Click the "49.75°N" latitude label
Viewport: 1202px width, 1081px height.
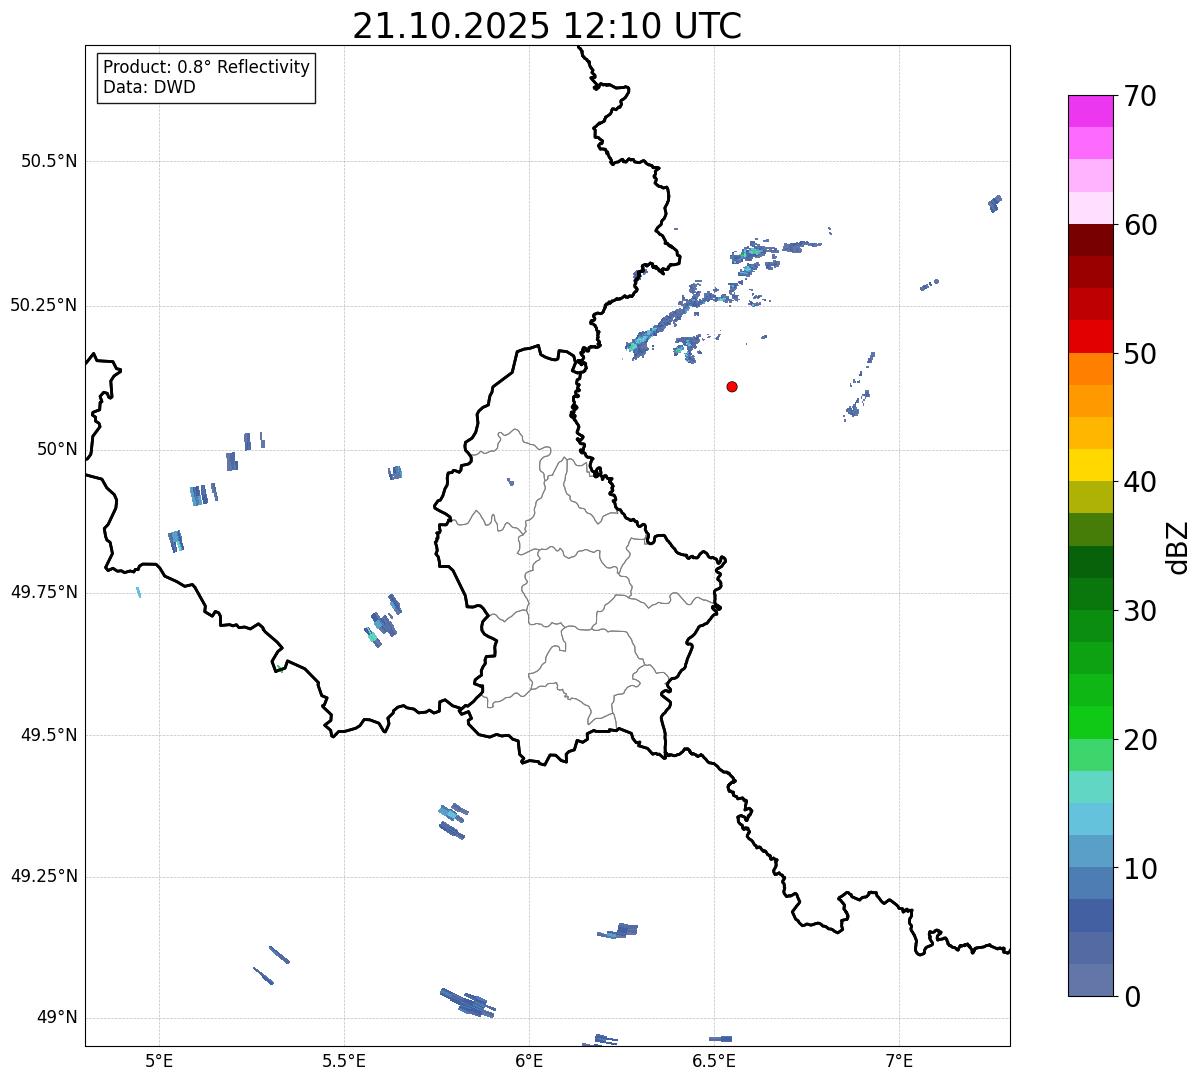[44, 593]
